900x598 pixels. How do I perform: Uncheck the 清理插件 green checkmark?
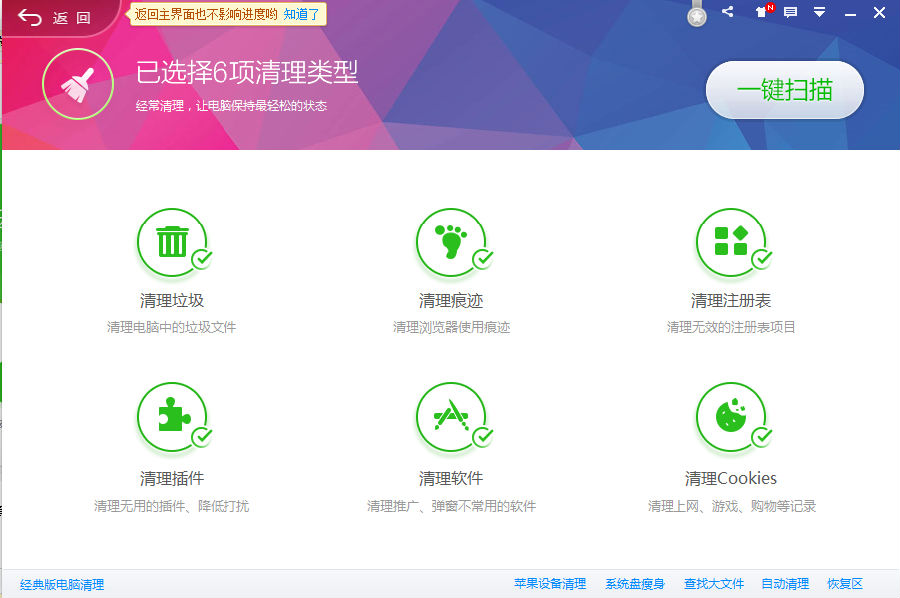click(202, 437)
